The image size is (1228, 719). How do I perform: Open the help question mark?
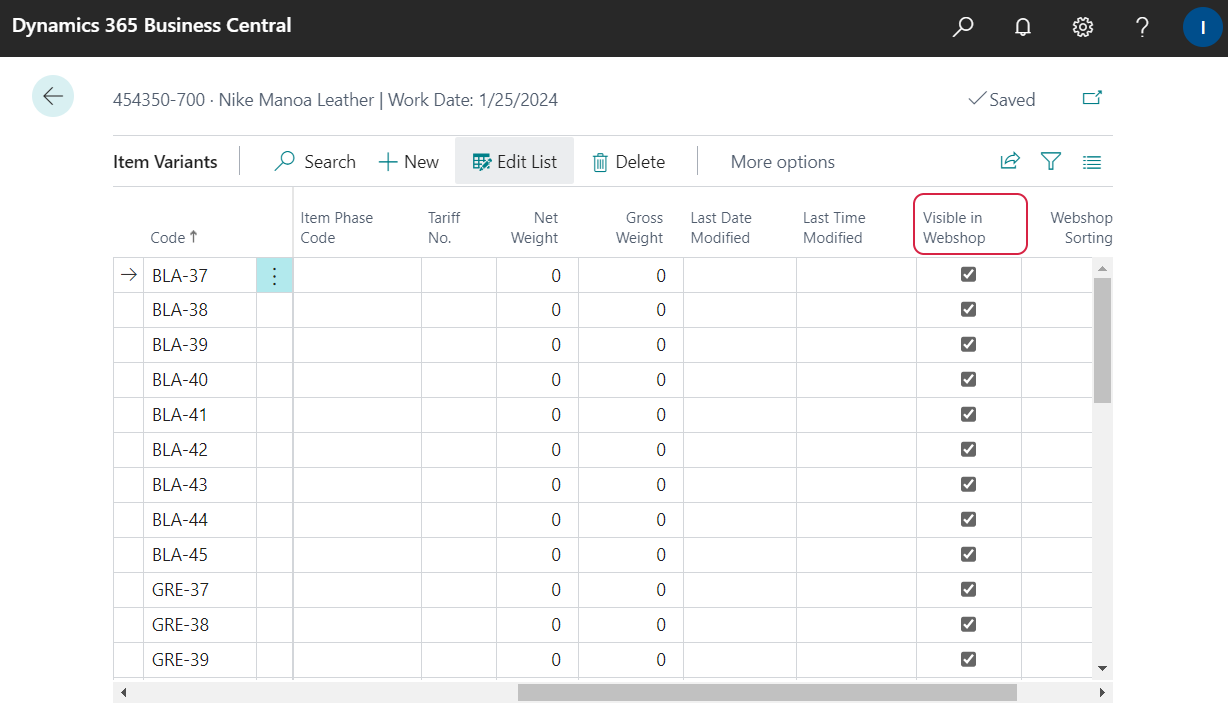[x=1142, y=27]
